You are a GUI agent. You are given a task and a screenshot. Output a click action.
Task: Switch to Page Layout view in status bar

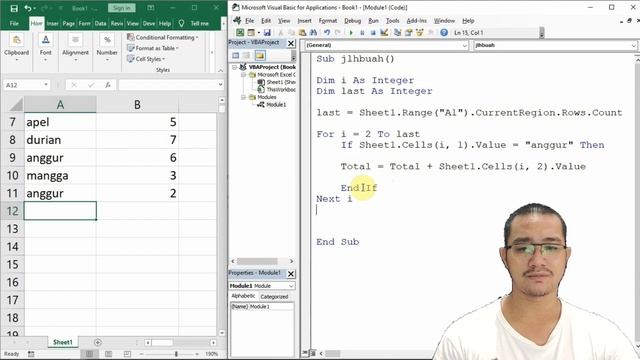[108, 354]
